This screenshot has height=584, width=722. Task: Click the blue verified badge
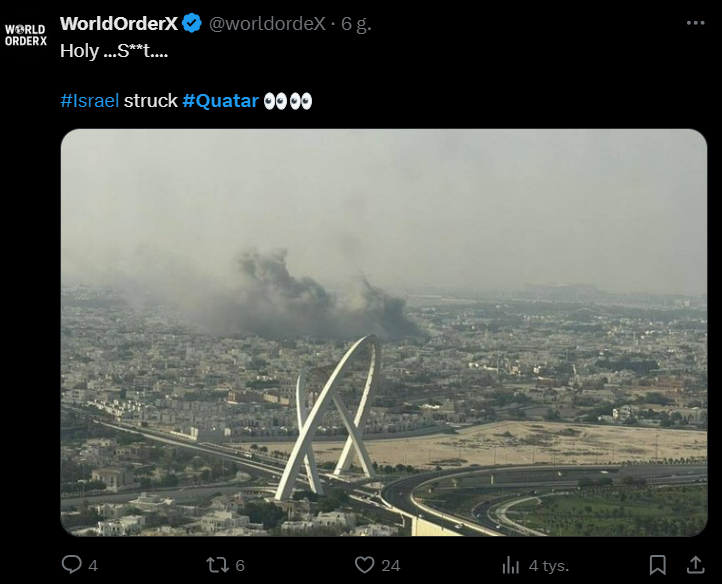[192, 23]
